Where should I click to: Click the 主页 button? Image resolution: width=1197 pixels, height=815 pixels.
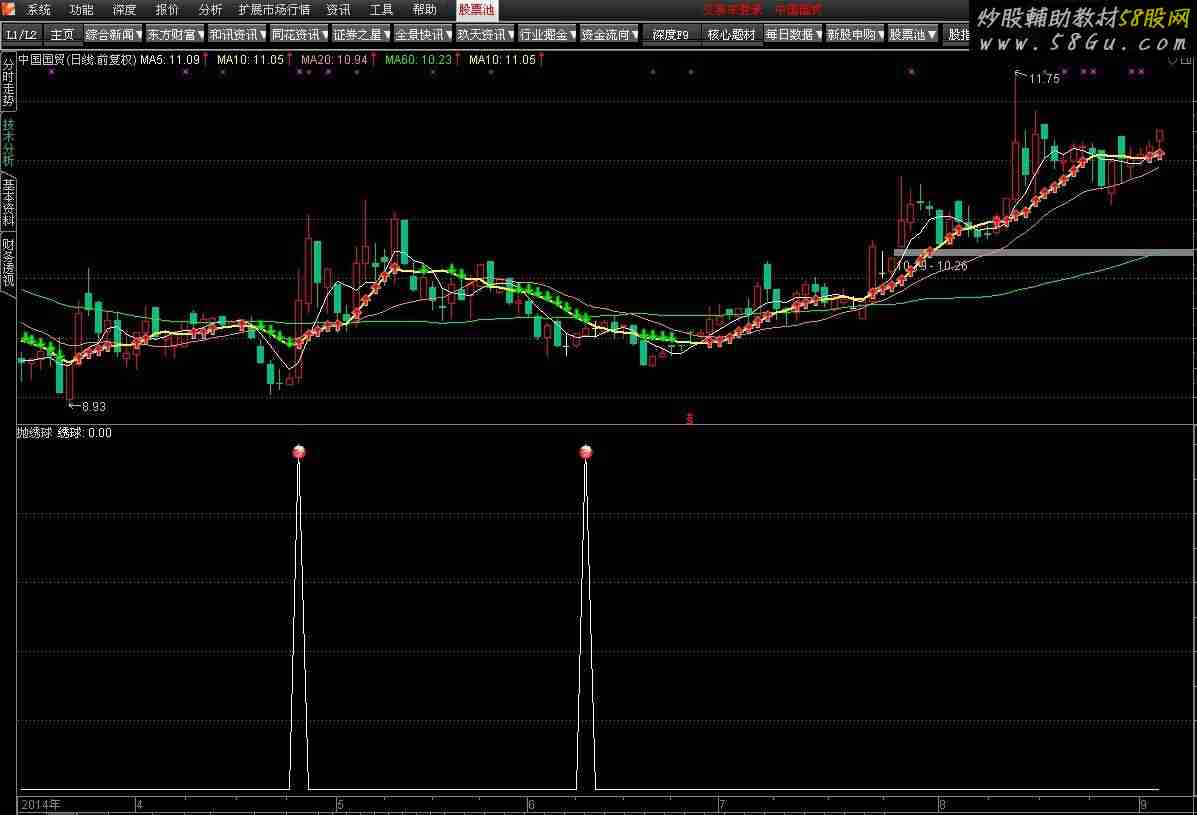point(62,34)
